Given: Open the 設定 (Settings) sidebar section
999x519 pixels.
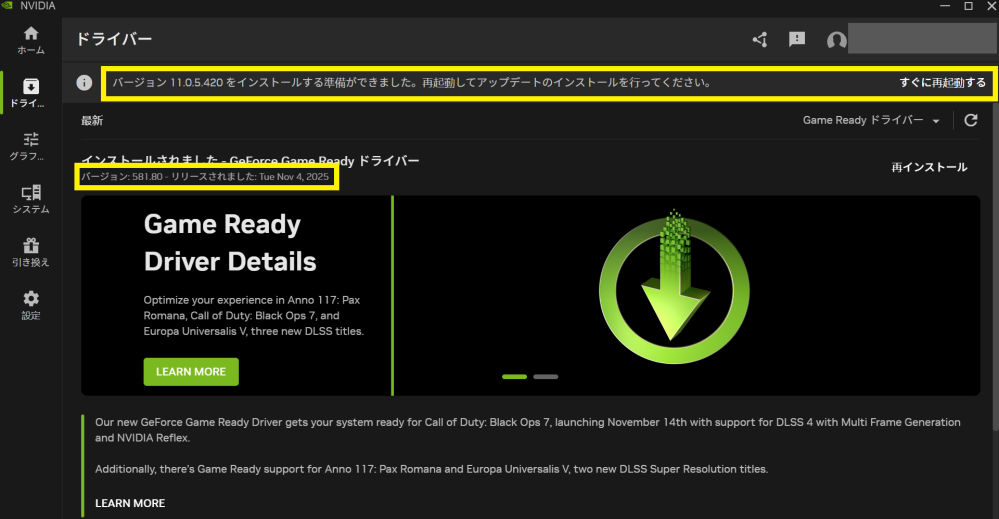Looking at the screenshot, I should (x=31, y=305).
